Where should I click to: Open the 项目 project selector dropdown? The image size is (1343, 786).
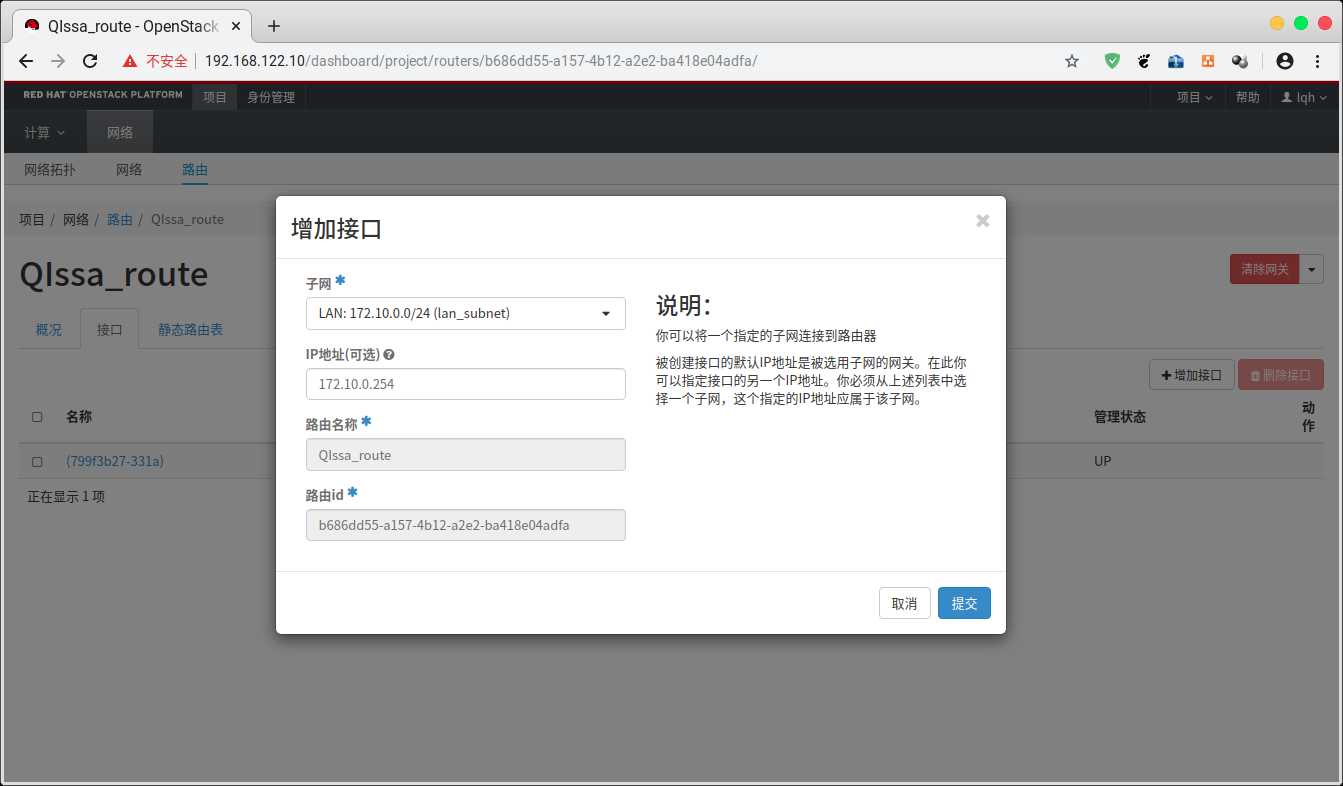[1194, 97]
